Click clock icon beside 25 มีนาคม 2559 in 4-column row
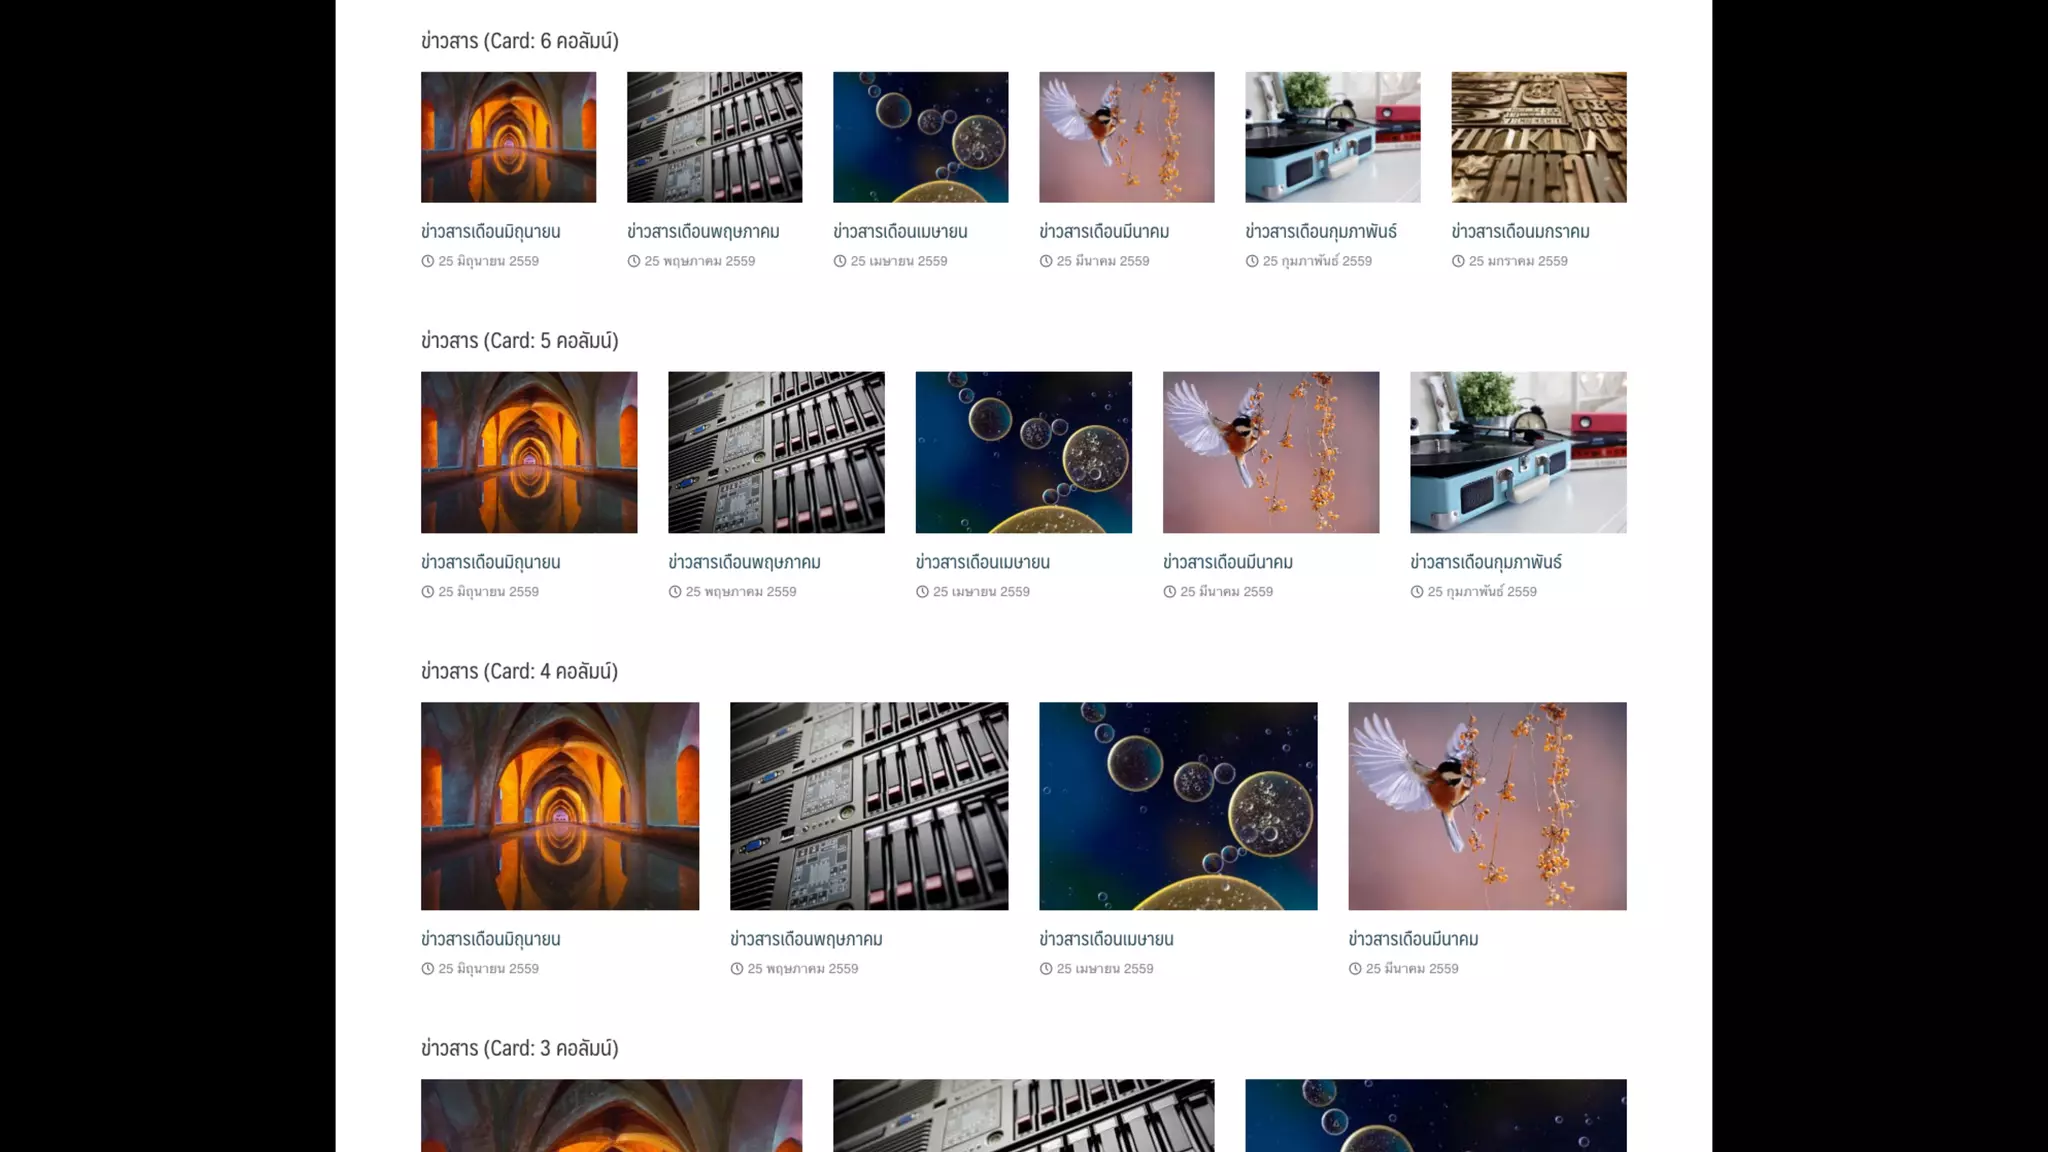This screenshot has width=2048, height=1152. point(1355,969)
